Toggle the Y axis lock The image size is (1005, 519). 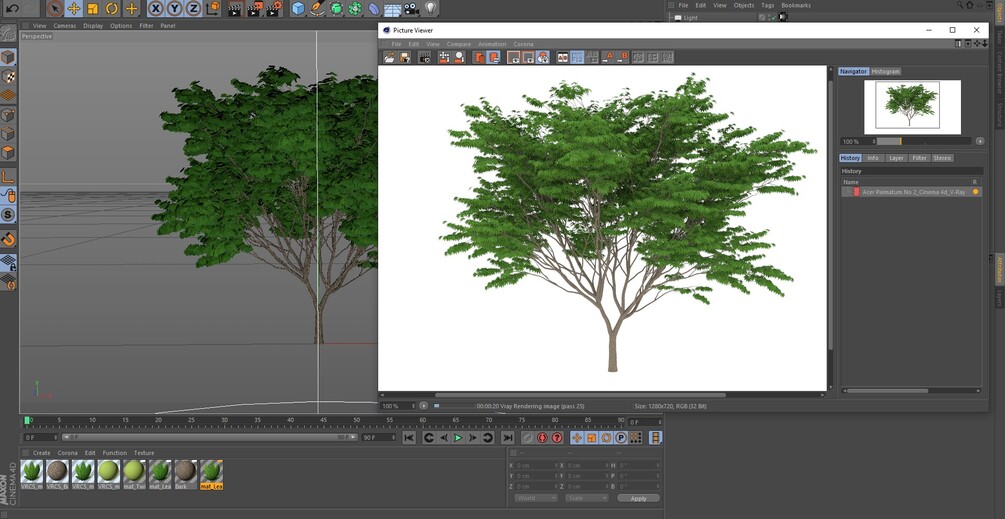coord(174,9)
